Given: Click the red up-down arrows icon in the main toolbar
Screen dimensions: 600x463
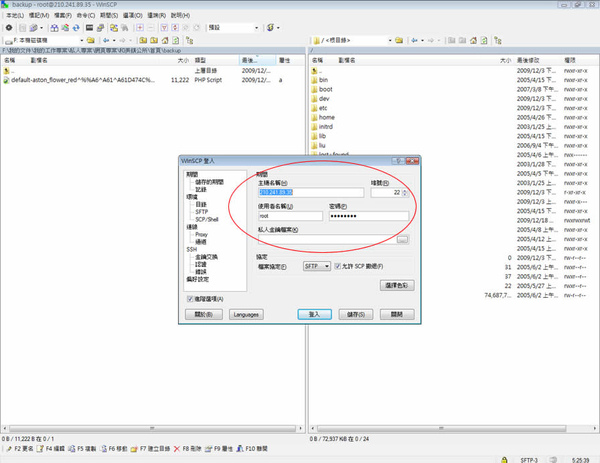Looking at the screenshot, I should pos(175,28).
